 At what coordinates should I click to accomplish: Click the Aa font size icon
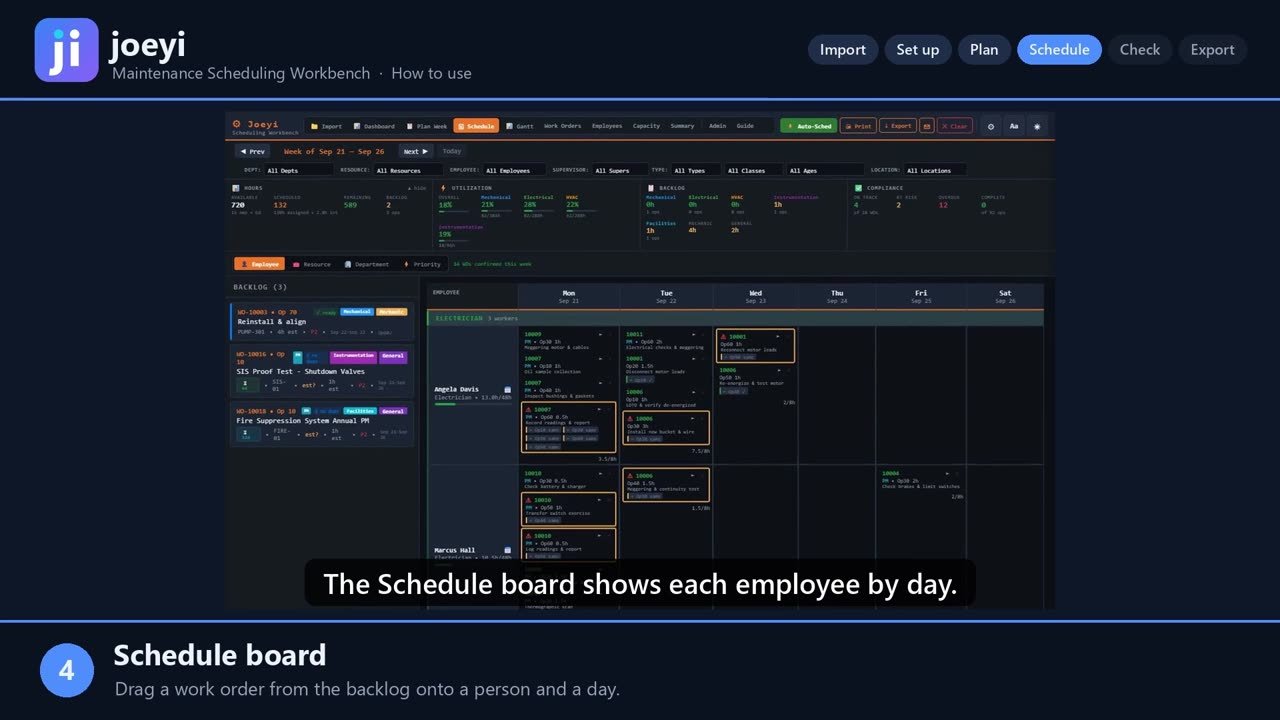[1014, 126]
